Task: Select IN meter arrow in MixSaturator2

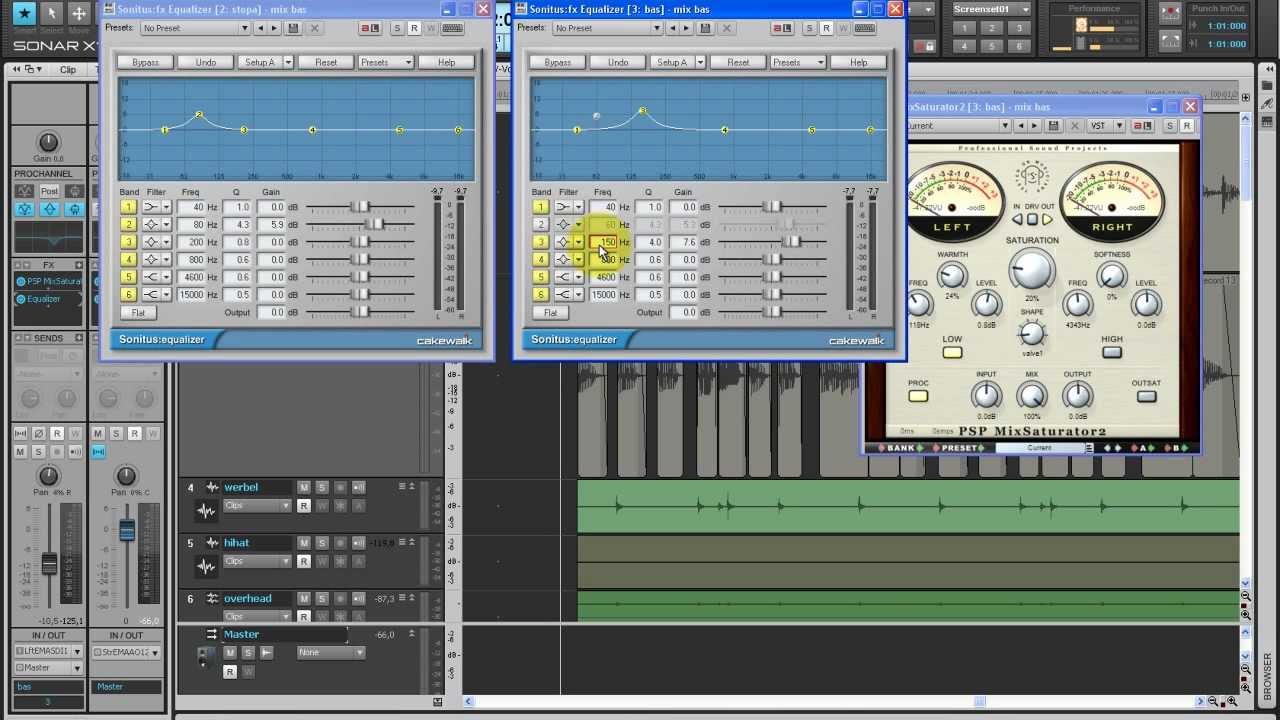Action: click(1018, 219)
